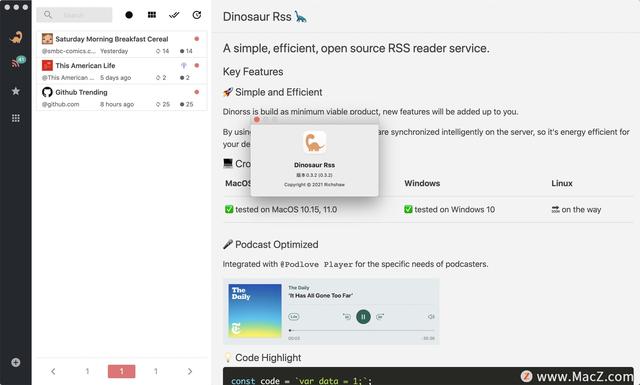
Task: Click the Github logo feed icon
Action: (47, 92)
